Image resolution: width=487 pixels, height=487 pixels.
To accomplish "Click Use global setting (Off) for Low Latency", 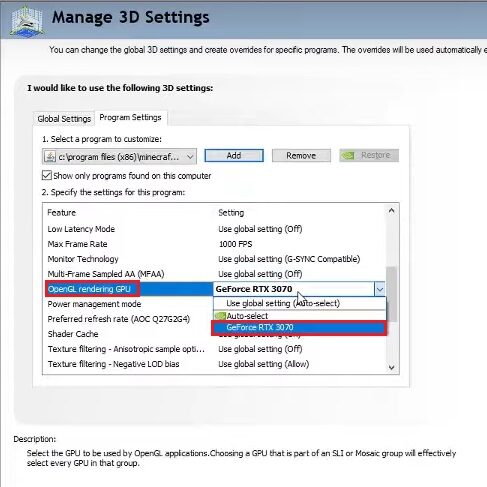I will [260, 229].
